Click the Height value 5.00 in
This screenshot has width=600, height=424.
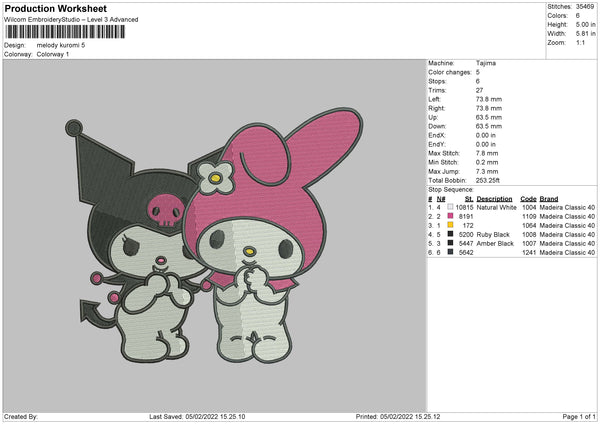pyautogui.click(x=585, y=24)
